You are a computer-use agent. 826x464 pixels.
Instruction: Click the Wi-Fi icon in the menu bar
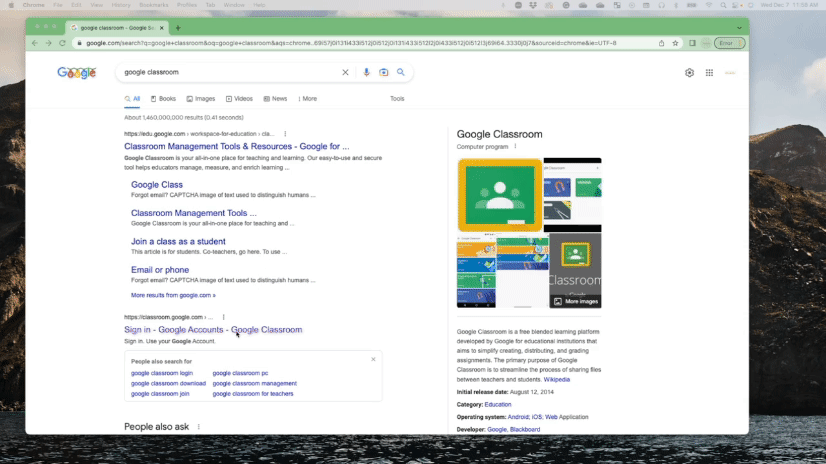click(709, 5)
